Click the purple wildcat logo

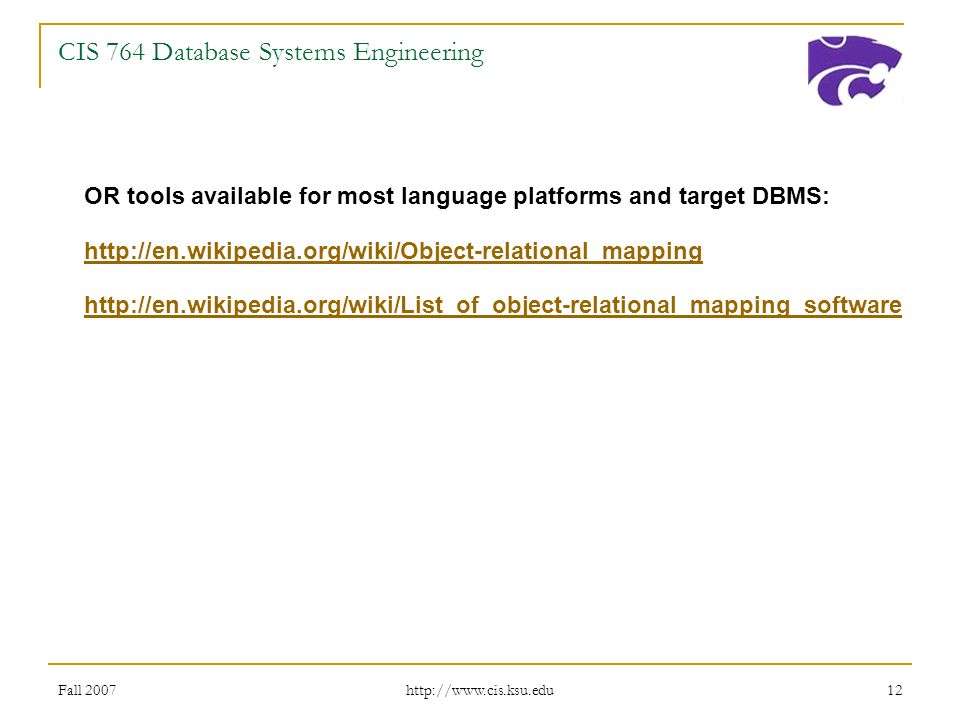pos(854,70)
